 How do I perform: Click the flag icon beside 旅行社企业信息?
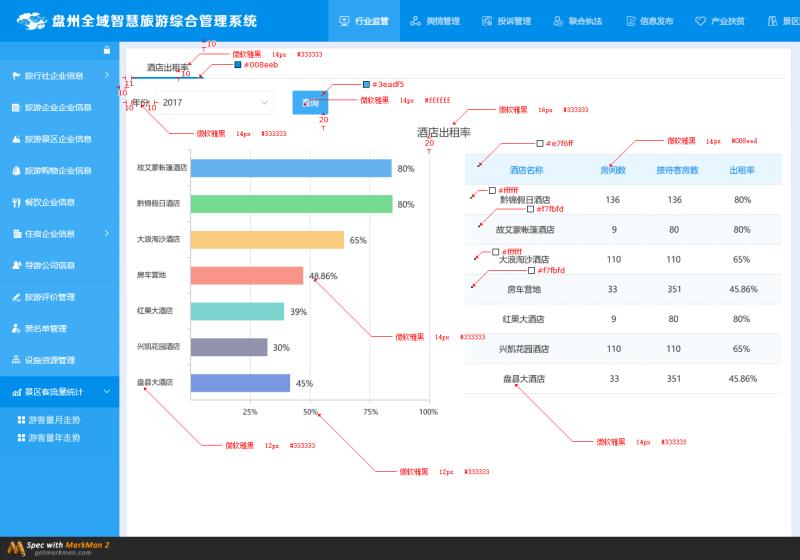point(15,75)
